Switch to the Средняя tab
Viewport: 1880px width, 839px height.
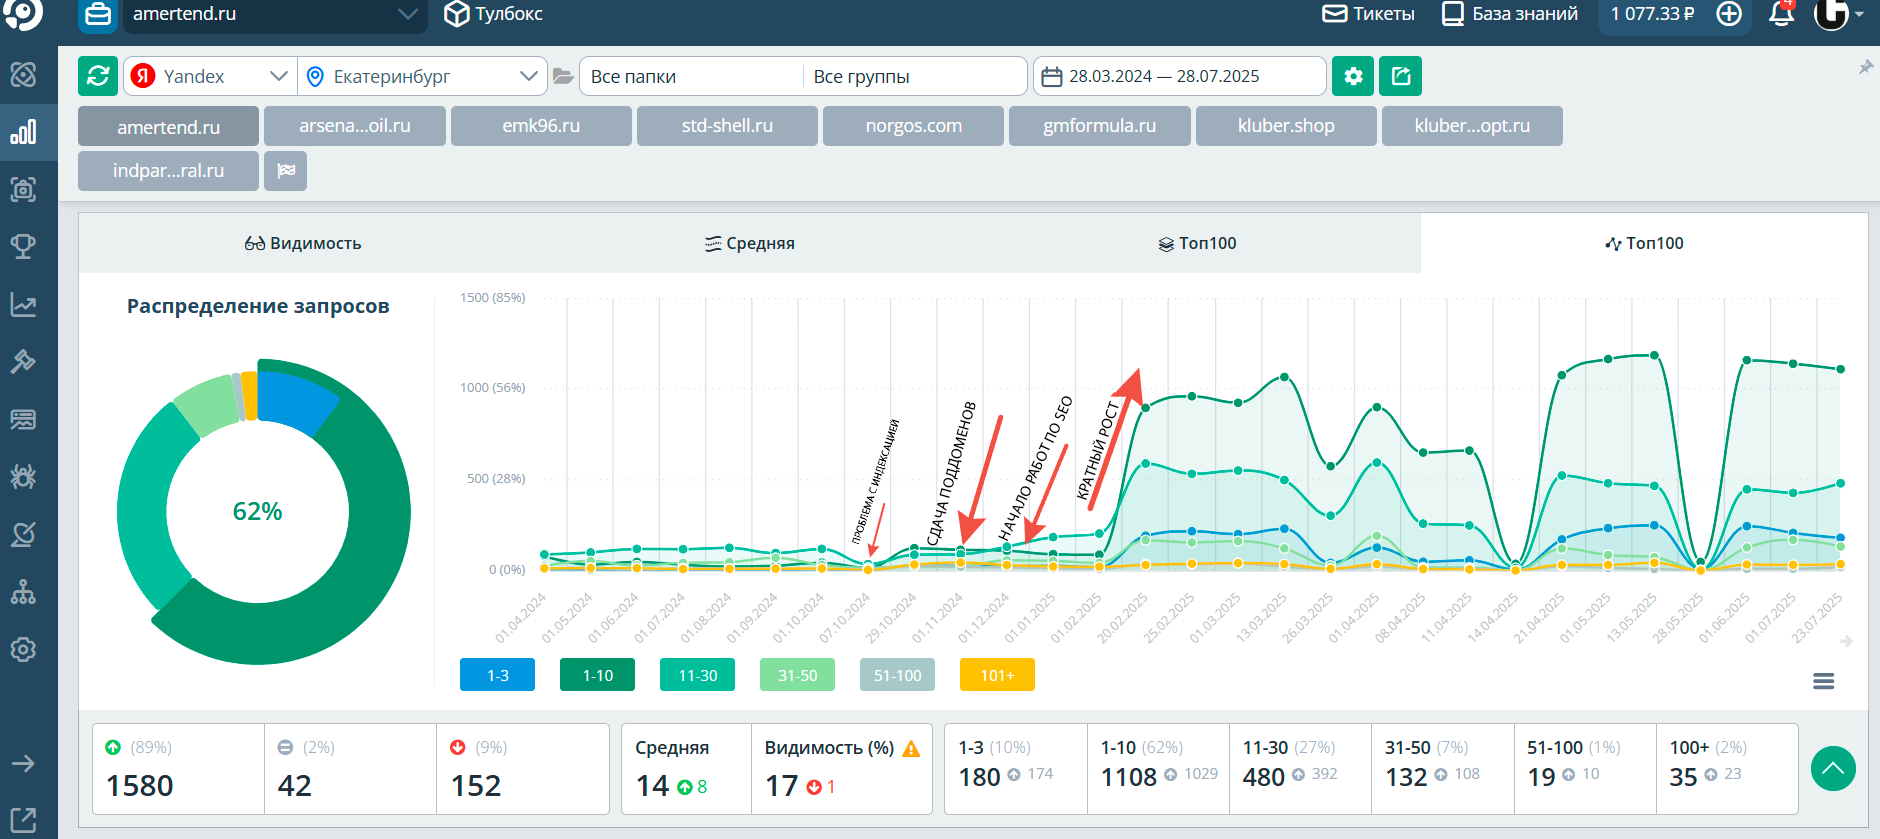tap(750, 243)
